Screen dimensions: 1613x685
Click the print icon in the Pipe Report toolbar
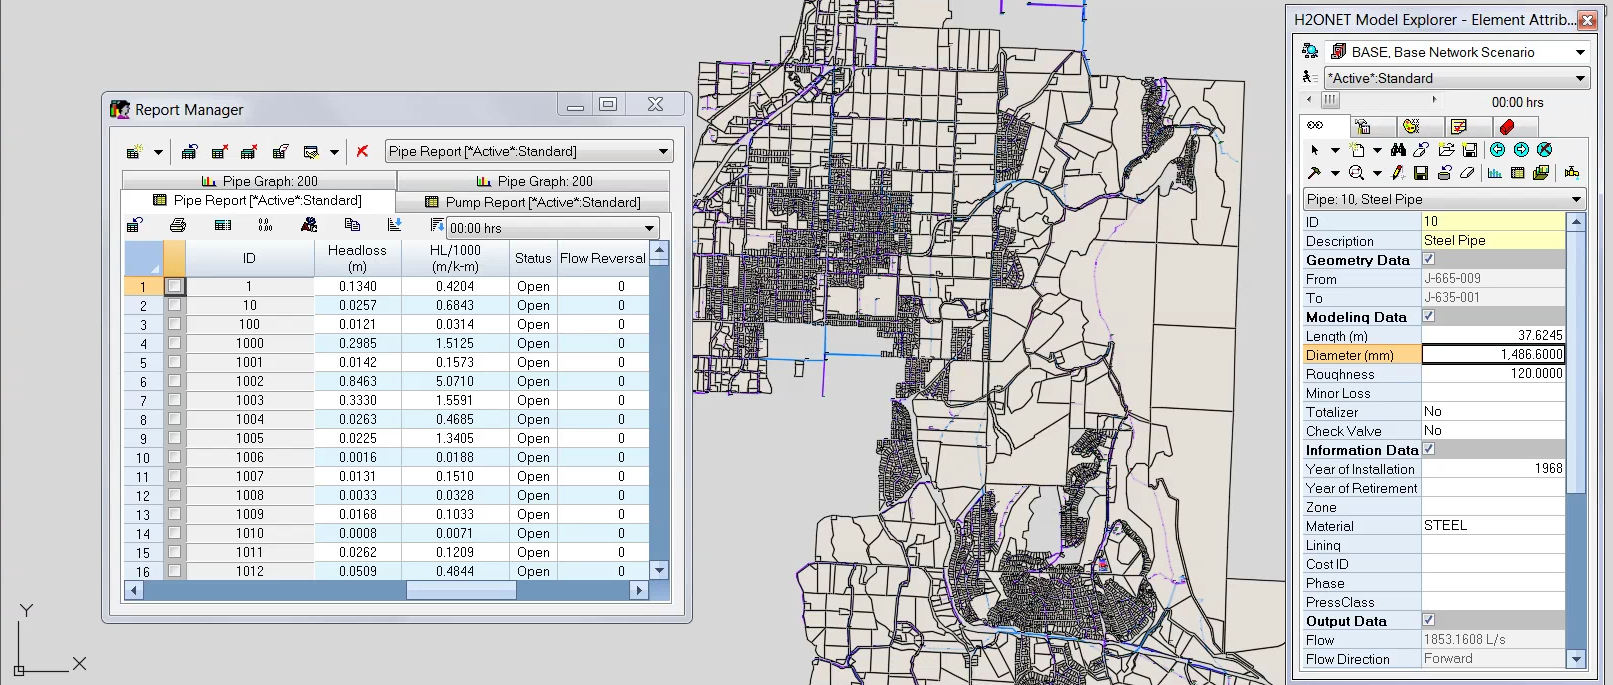coord(178,225)
